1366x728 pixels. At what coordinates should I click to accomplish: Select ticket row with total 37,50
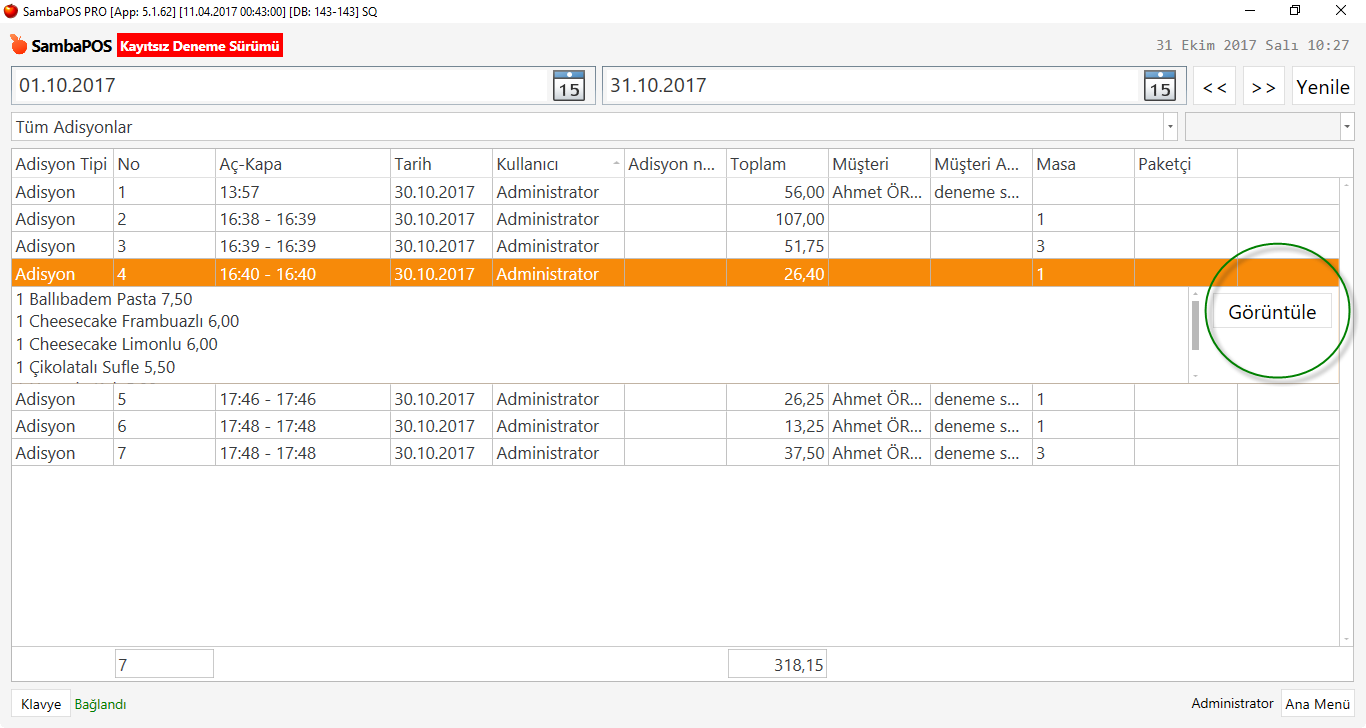click(675, 453)
